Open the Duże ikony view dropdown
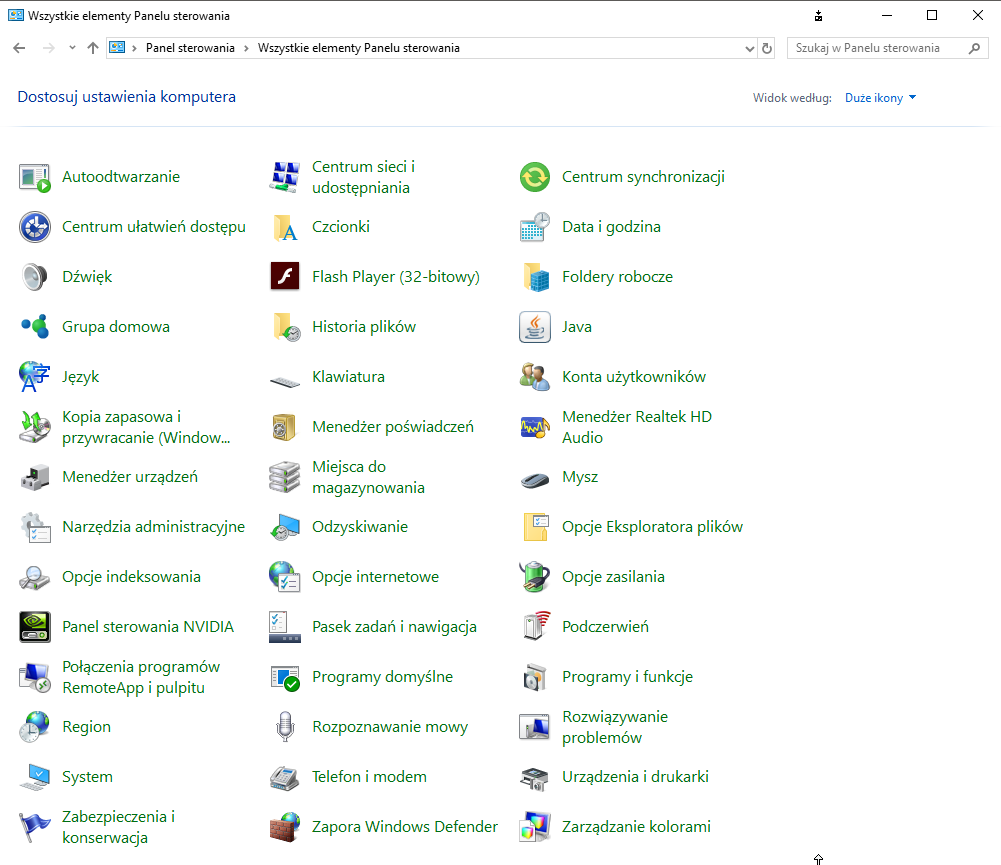Image resolution: width=1001 pixels, height=865 pixels. click(x=880, y=98)
